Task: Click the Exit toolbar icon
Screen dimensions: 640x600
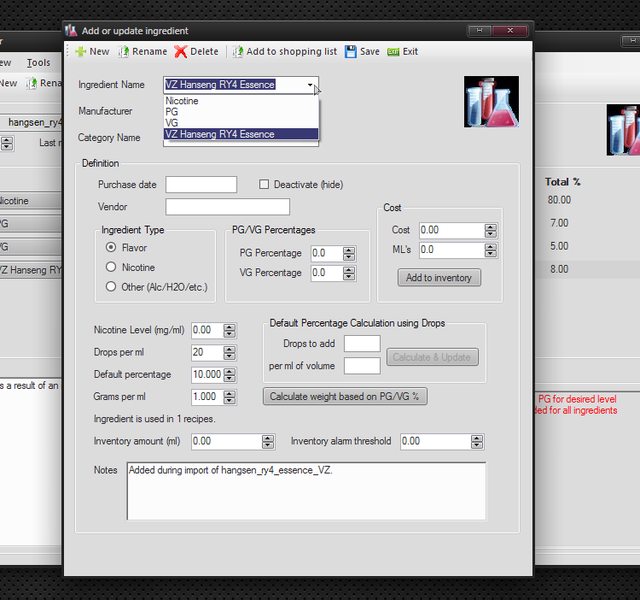Action: (x=393, y=52)
